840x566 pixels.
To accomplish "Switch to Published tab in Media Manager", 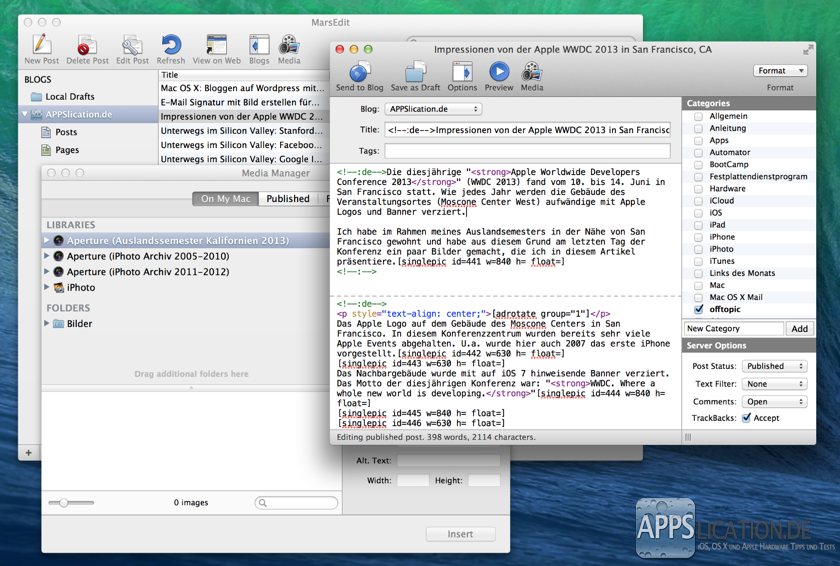I will (288, 199).
